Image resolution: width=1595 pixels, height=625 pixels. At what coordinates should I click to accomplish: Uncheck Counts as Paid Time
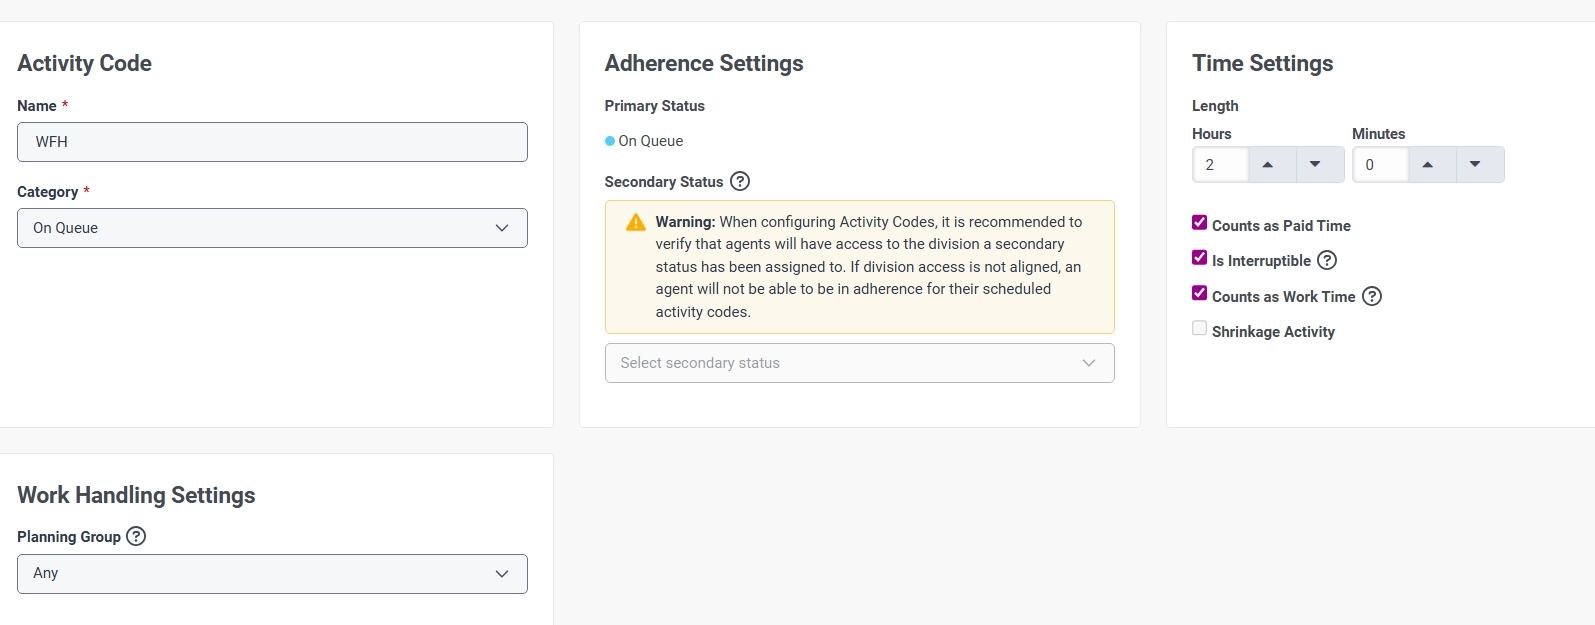[1200, 223]
